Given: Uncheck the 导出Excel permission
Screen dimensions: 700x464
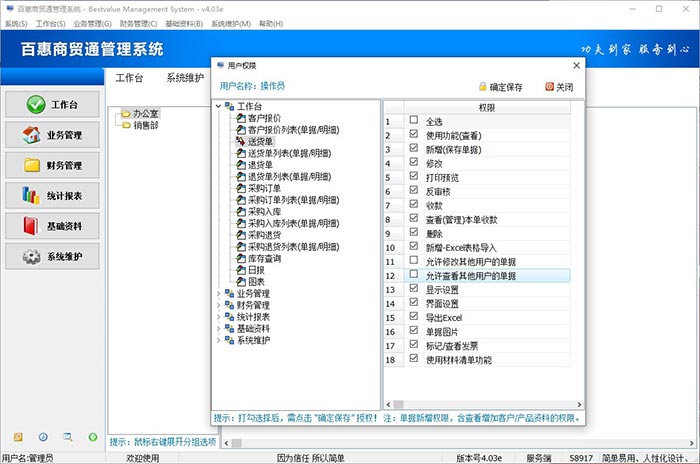Looking at the screenshot, I should [x=414, y=316].
